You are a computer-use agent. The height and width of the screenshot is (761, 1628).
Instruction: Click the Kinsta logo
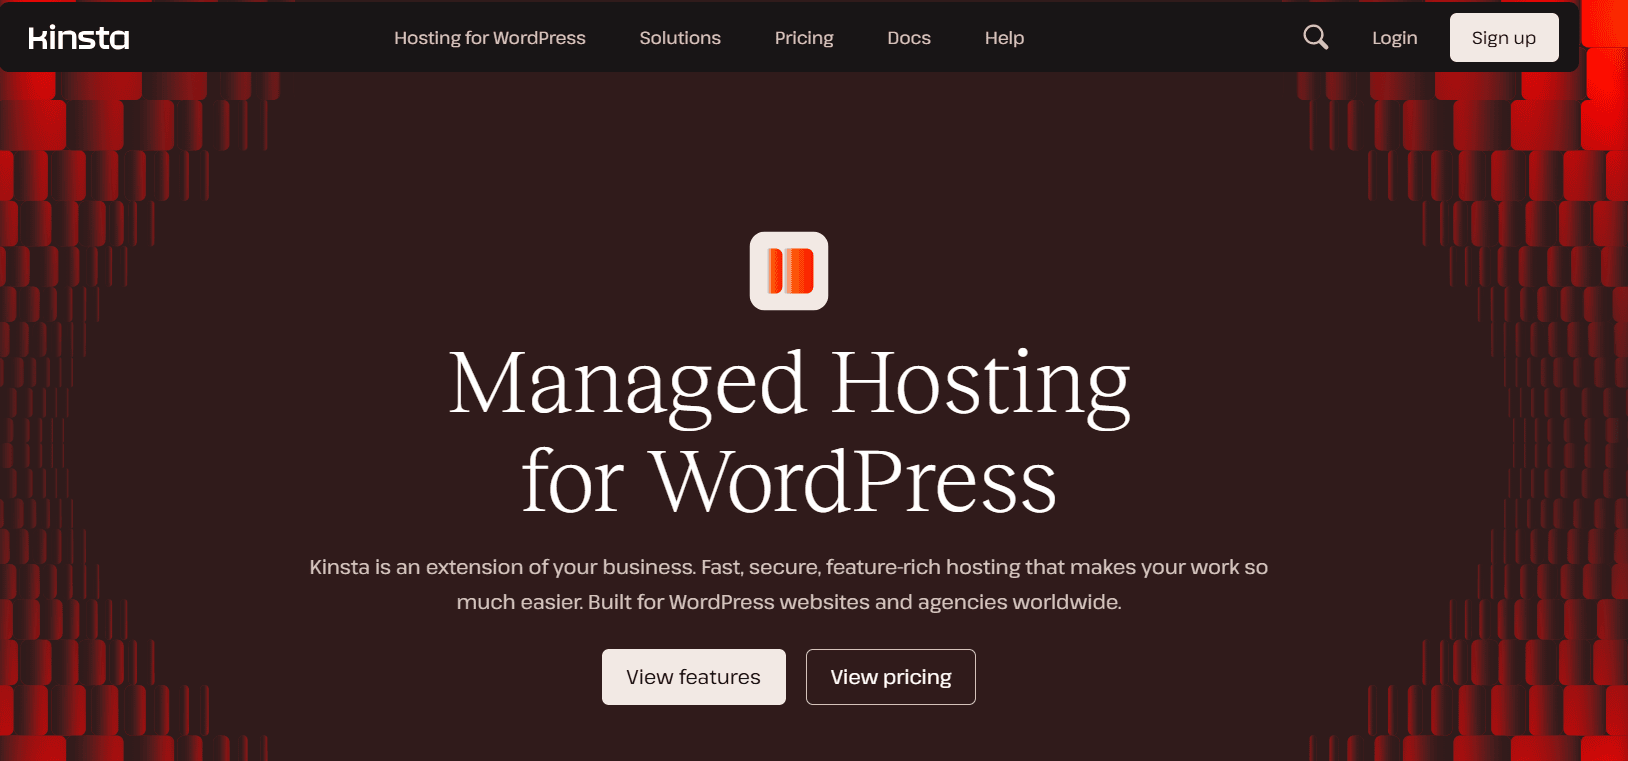pyautogui.click(x=79, y=38)
